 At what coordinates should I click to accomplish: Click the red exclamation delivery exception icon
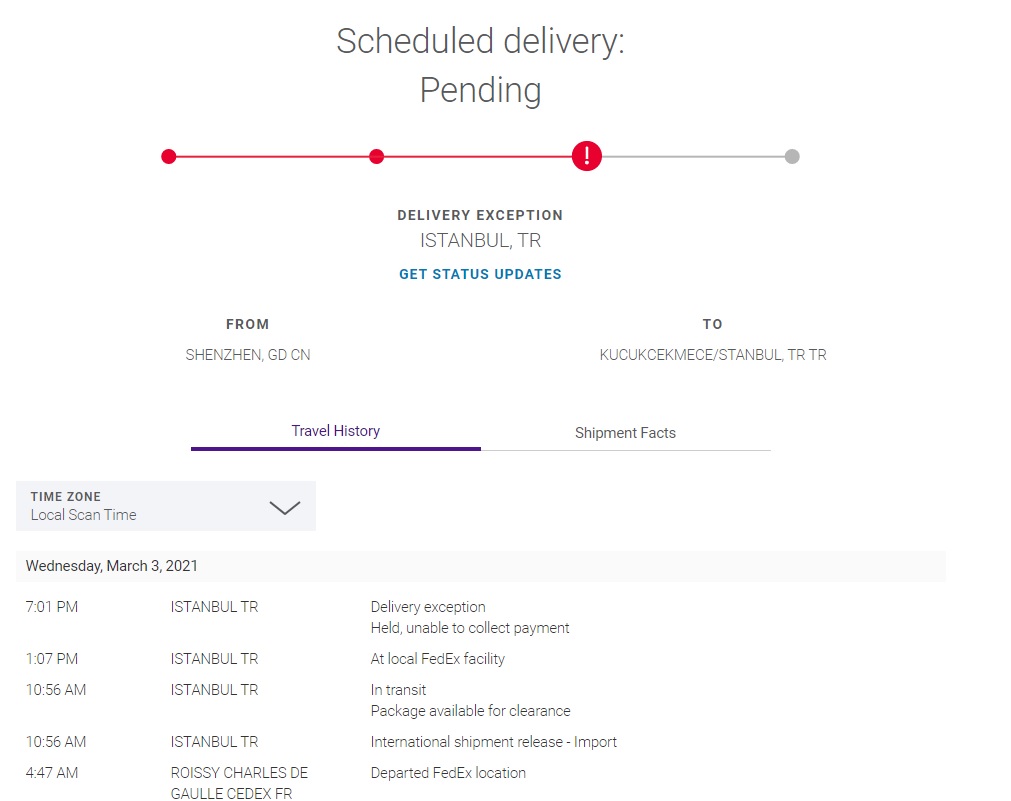coord(586,156)
